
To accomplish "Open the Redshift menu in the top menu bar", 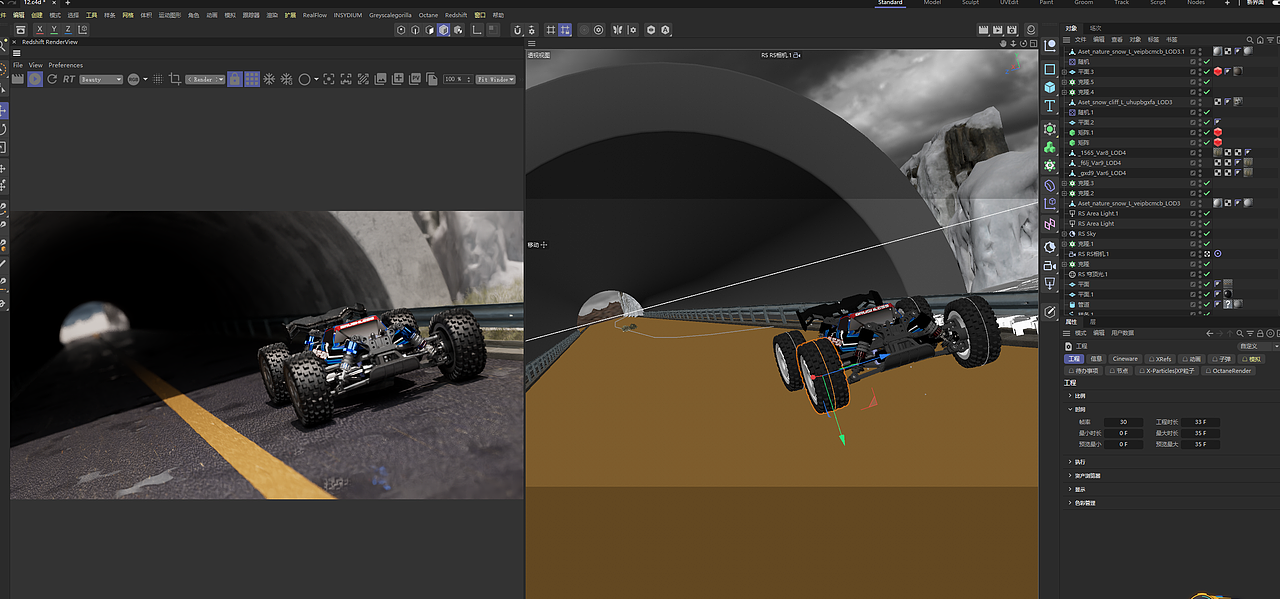I will tap(456, 15).
